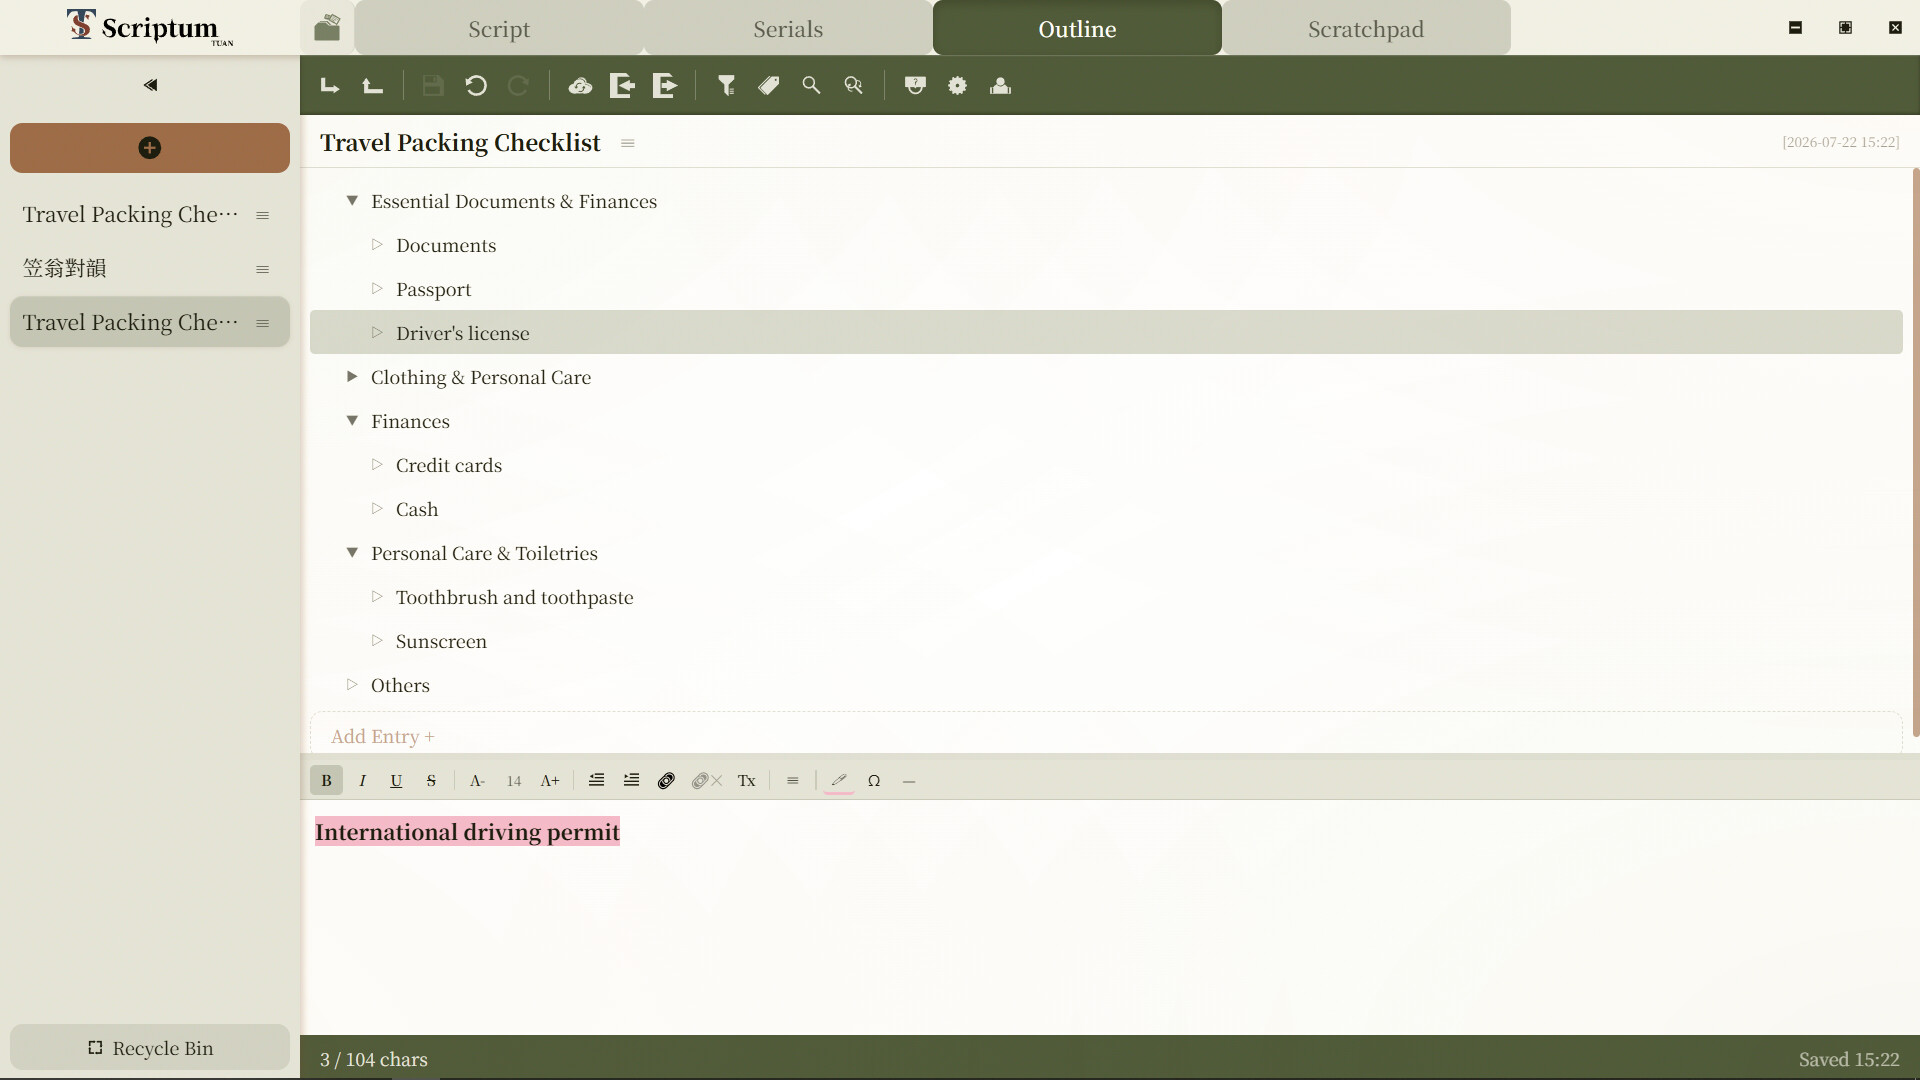Collapse the Finances tree entry
This screenshot has width=1920, height=1080.
click(352, 421)
